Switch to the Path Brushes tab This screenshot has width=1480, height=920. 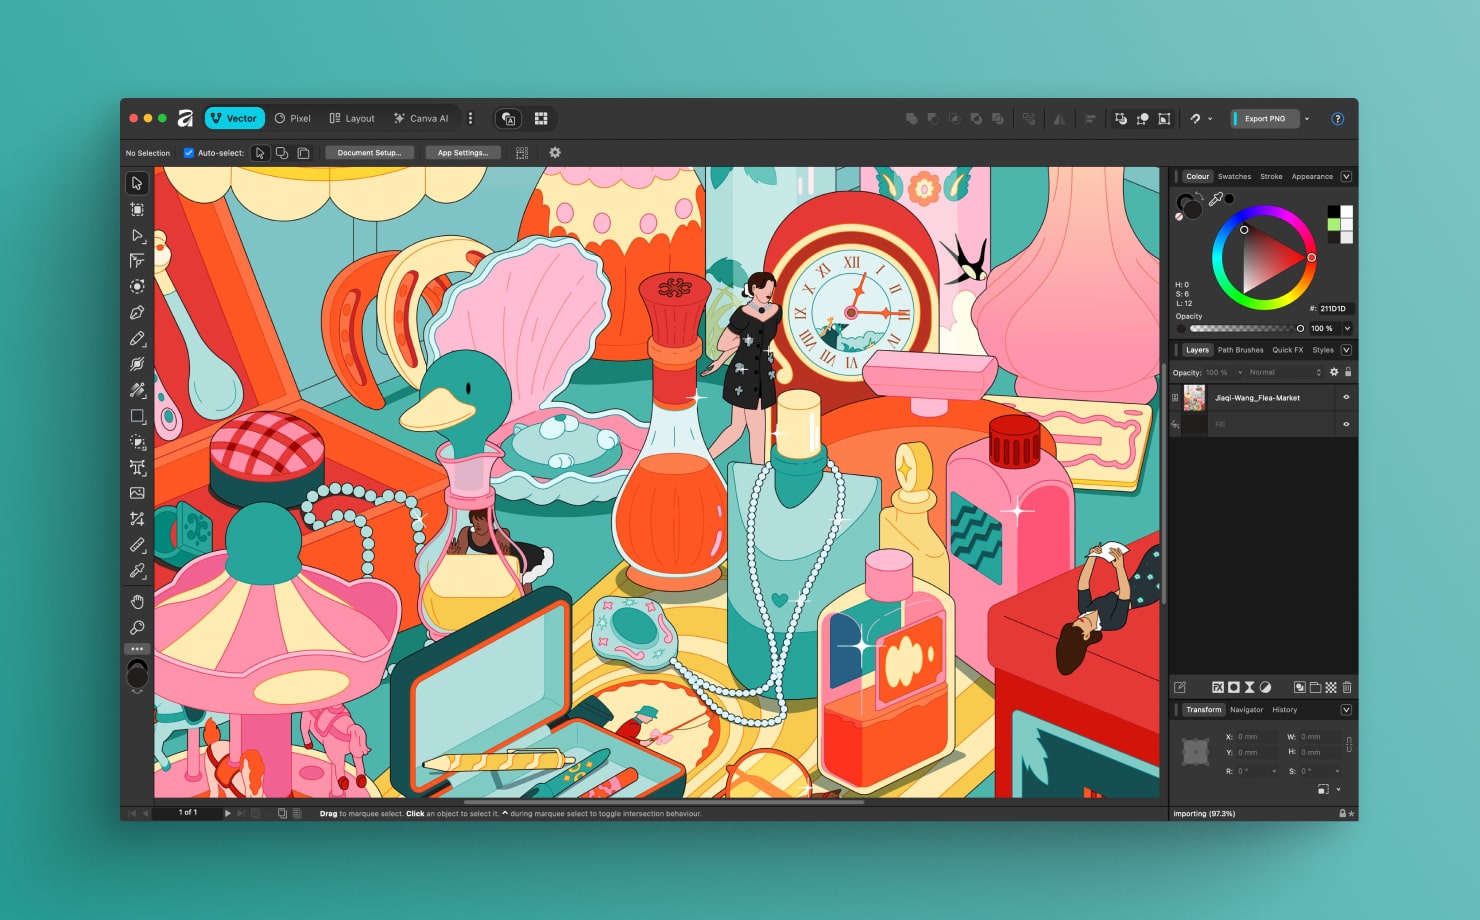1240,350
